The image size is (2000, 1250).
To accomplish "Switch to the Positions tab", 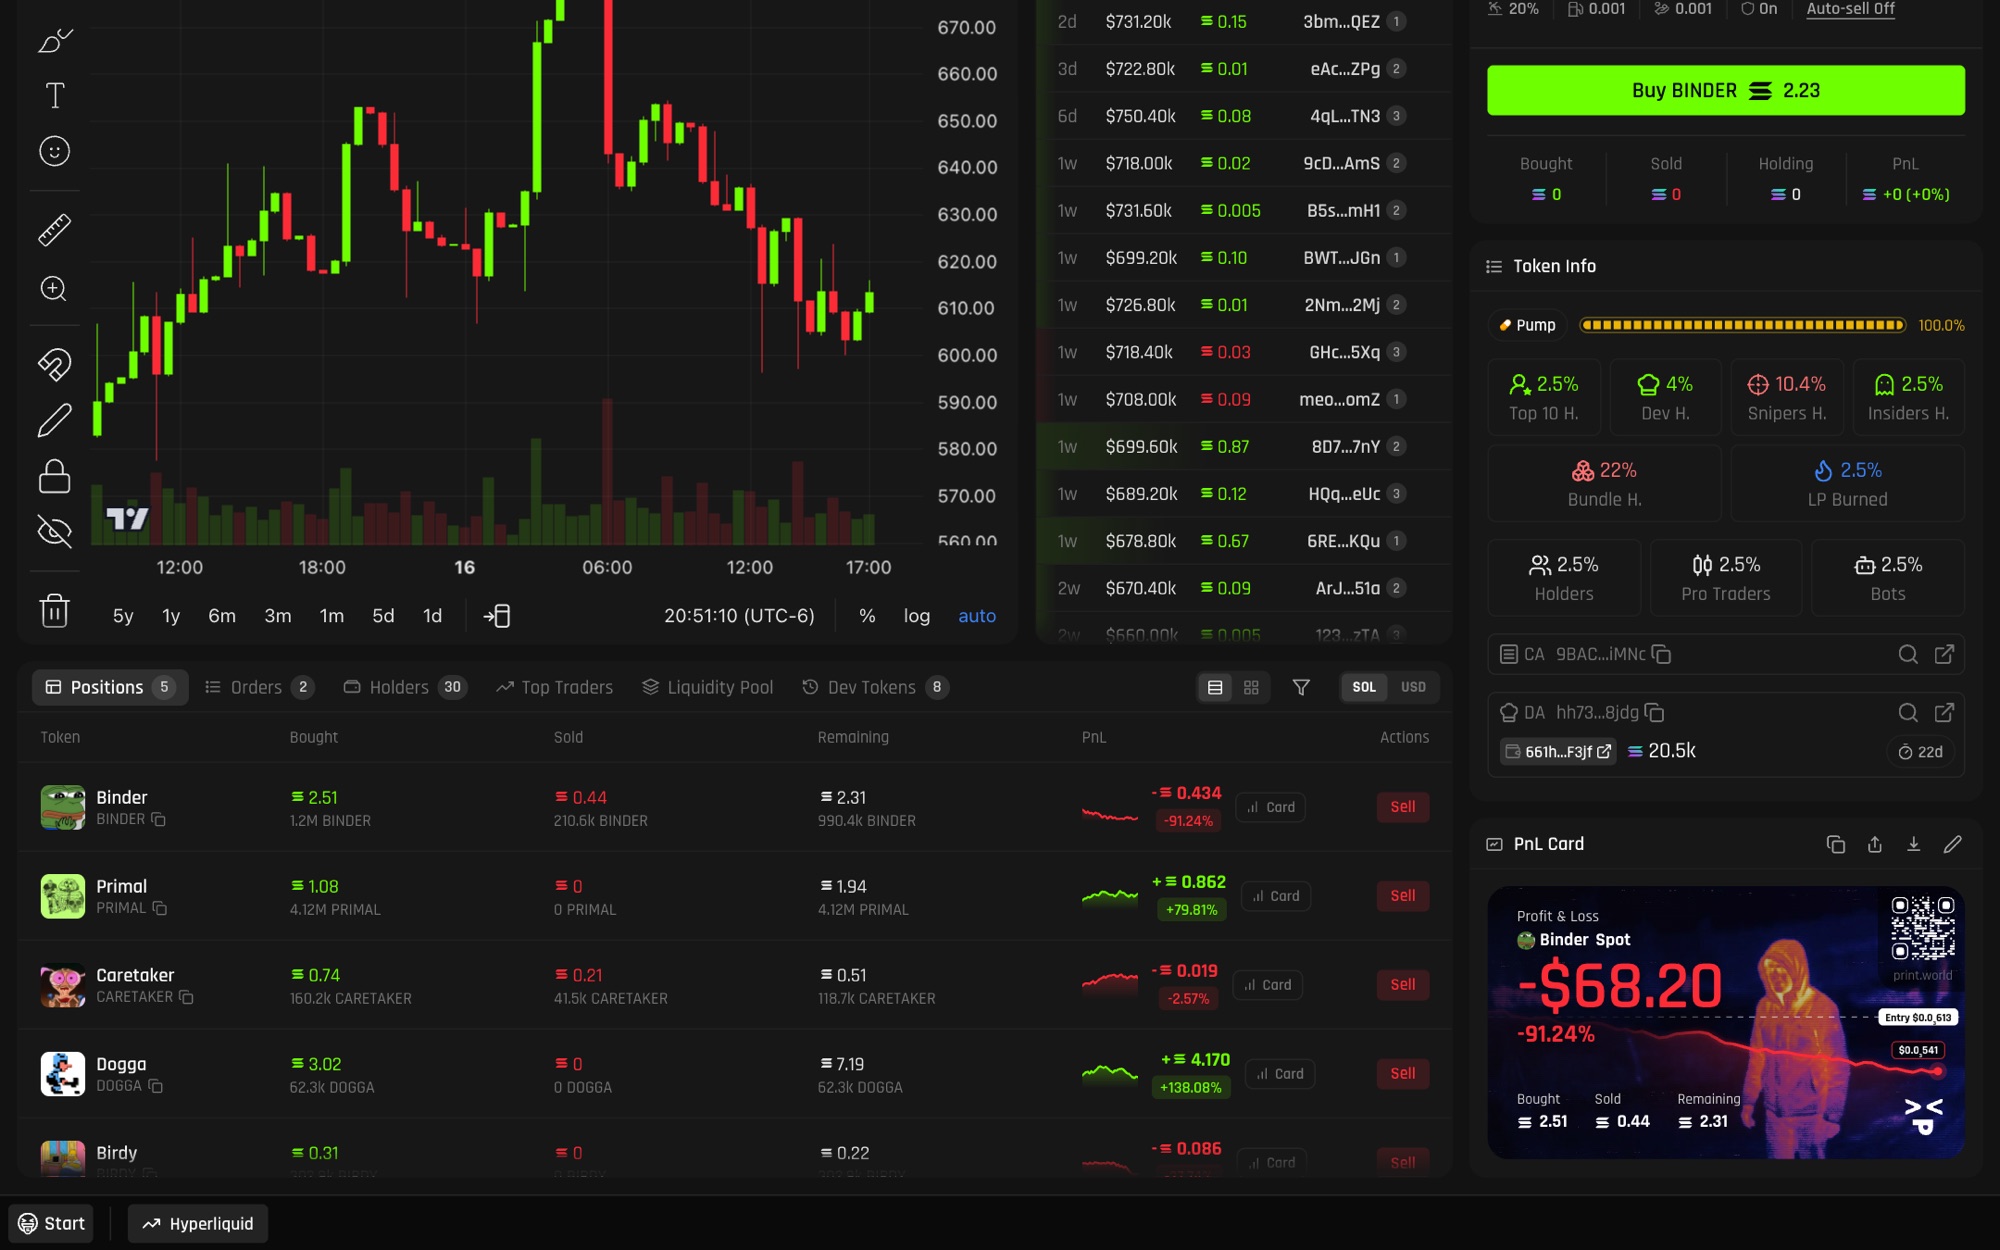I will [x=110, y=687].
